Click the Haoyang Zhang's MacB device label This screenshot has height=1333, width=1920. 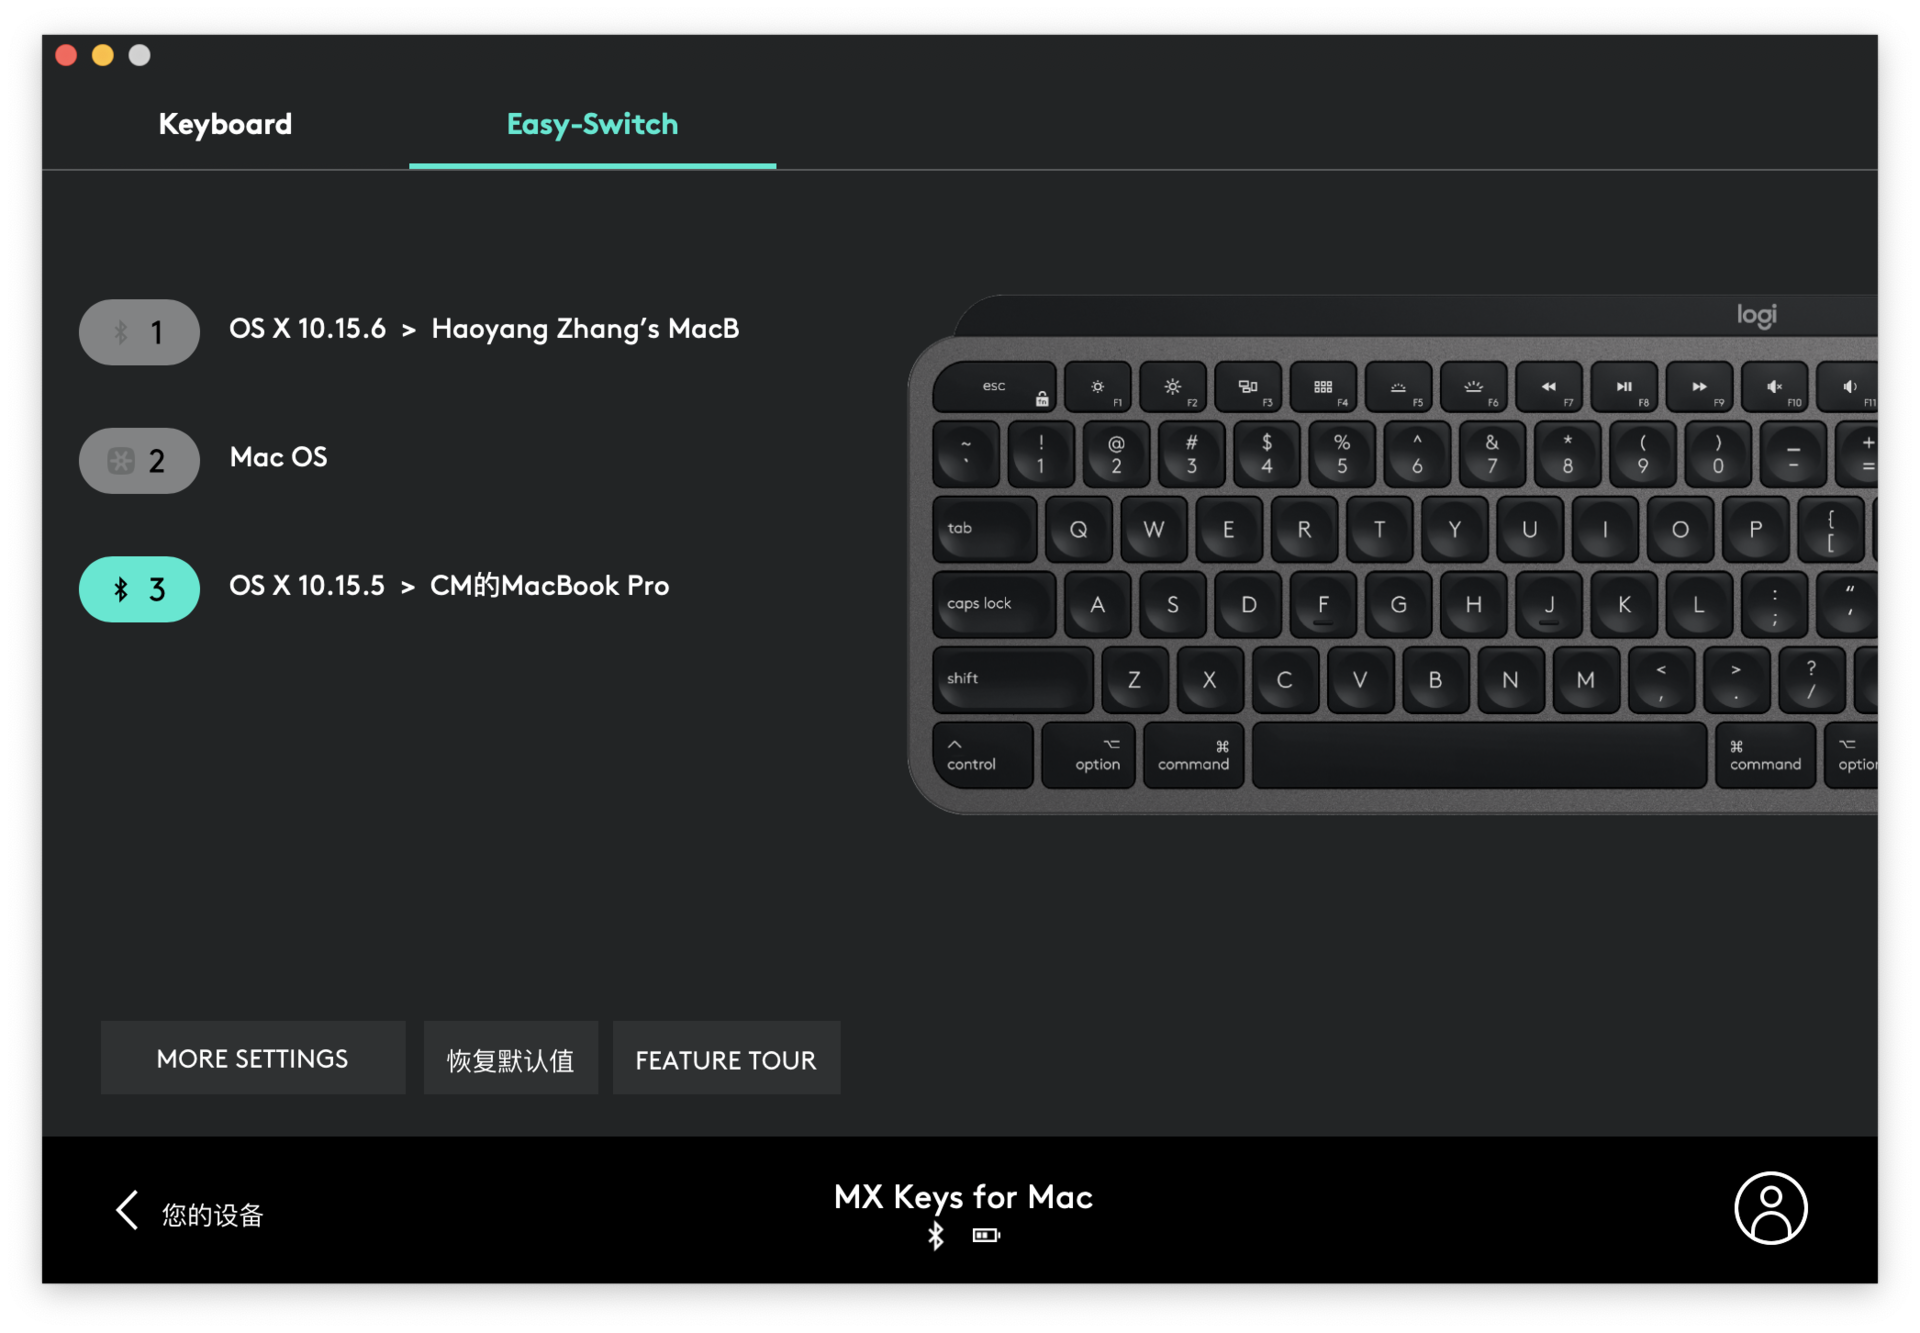pos(585,329)
